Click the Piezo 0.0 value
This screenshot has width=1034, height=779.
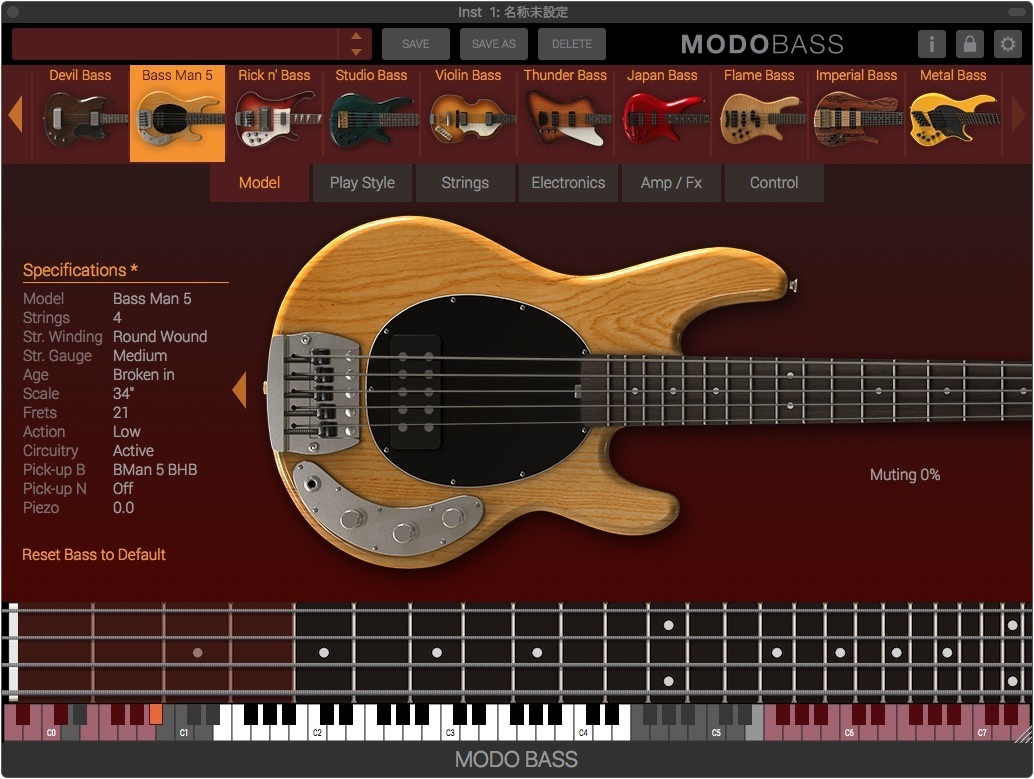(123, 508)
